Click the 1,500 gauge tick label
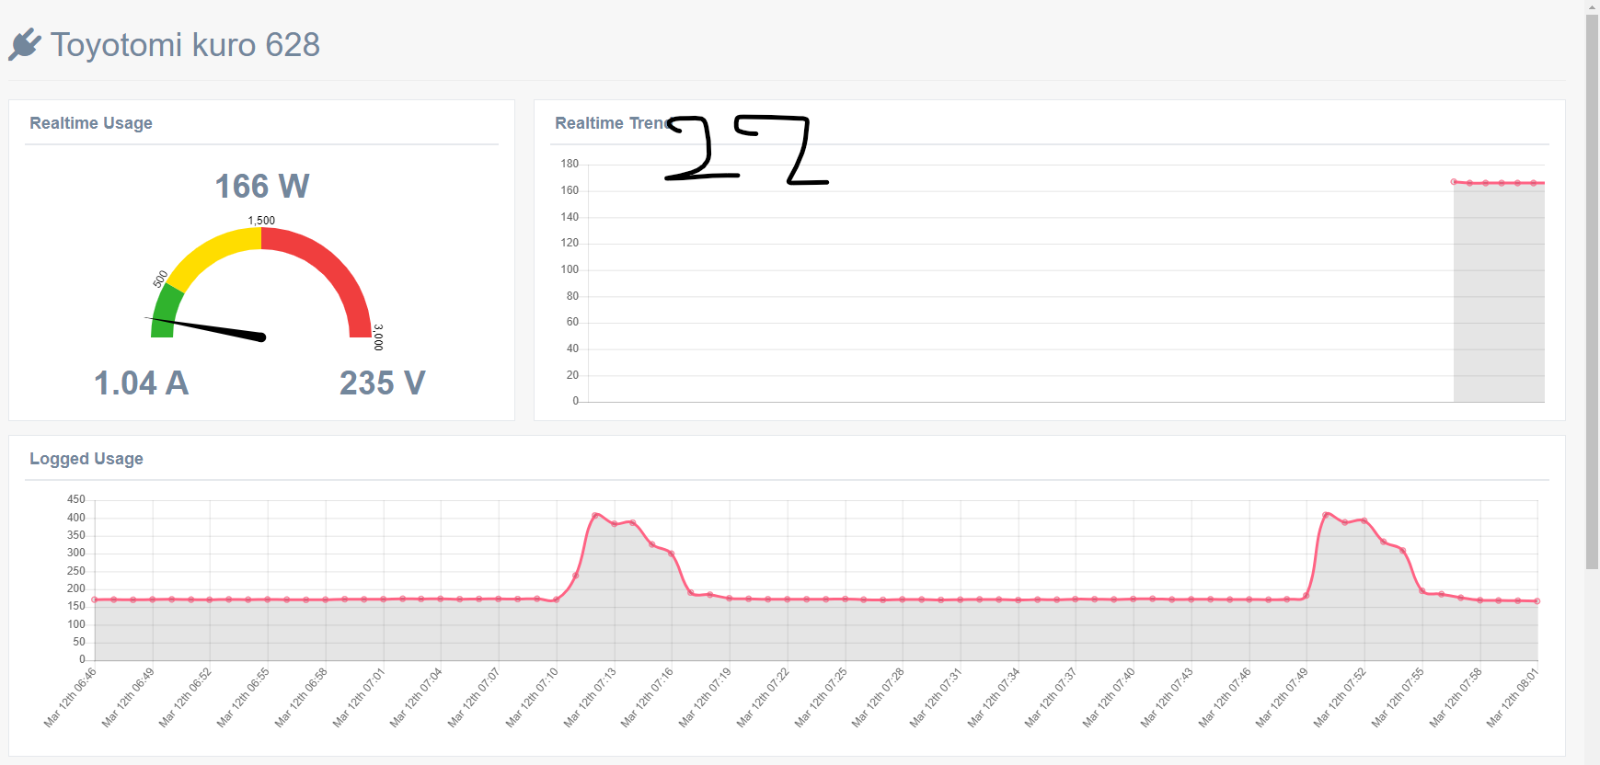1600x765 pixels. [x=261, y=220]
